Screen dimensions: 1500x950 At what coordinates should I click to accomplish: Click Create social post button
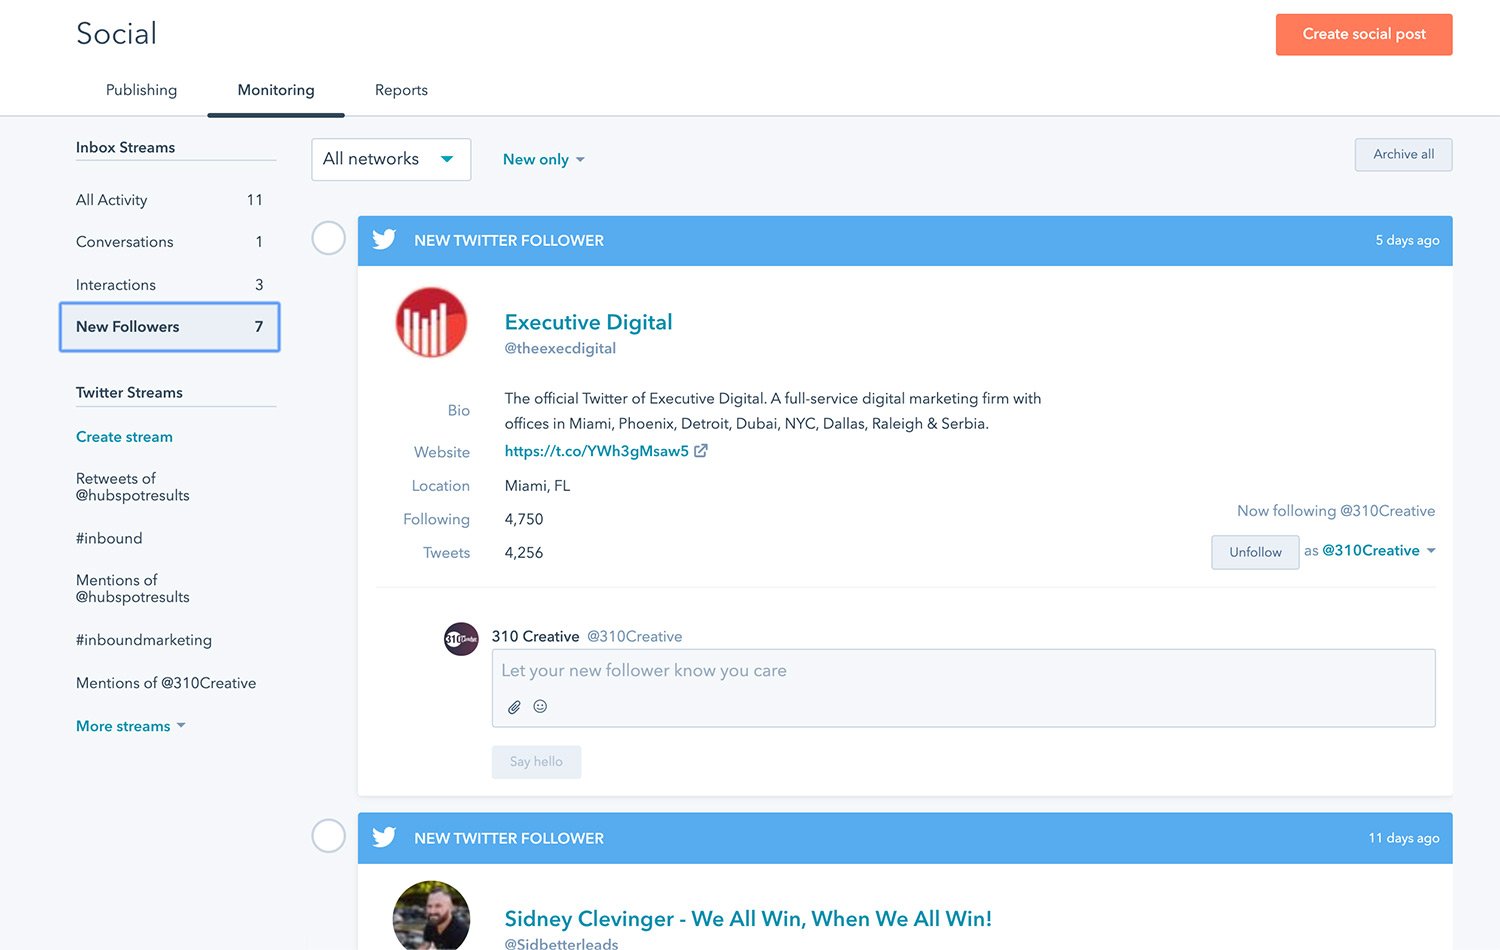tap(1364, 34)
